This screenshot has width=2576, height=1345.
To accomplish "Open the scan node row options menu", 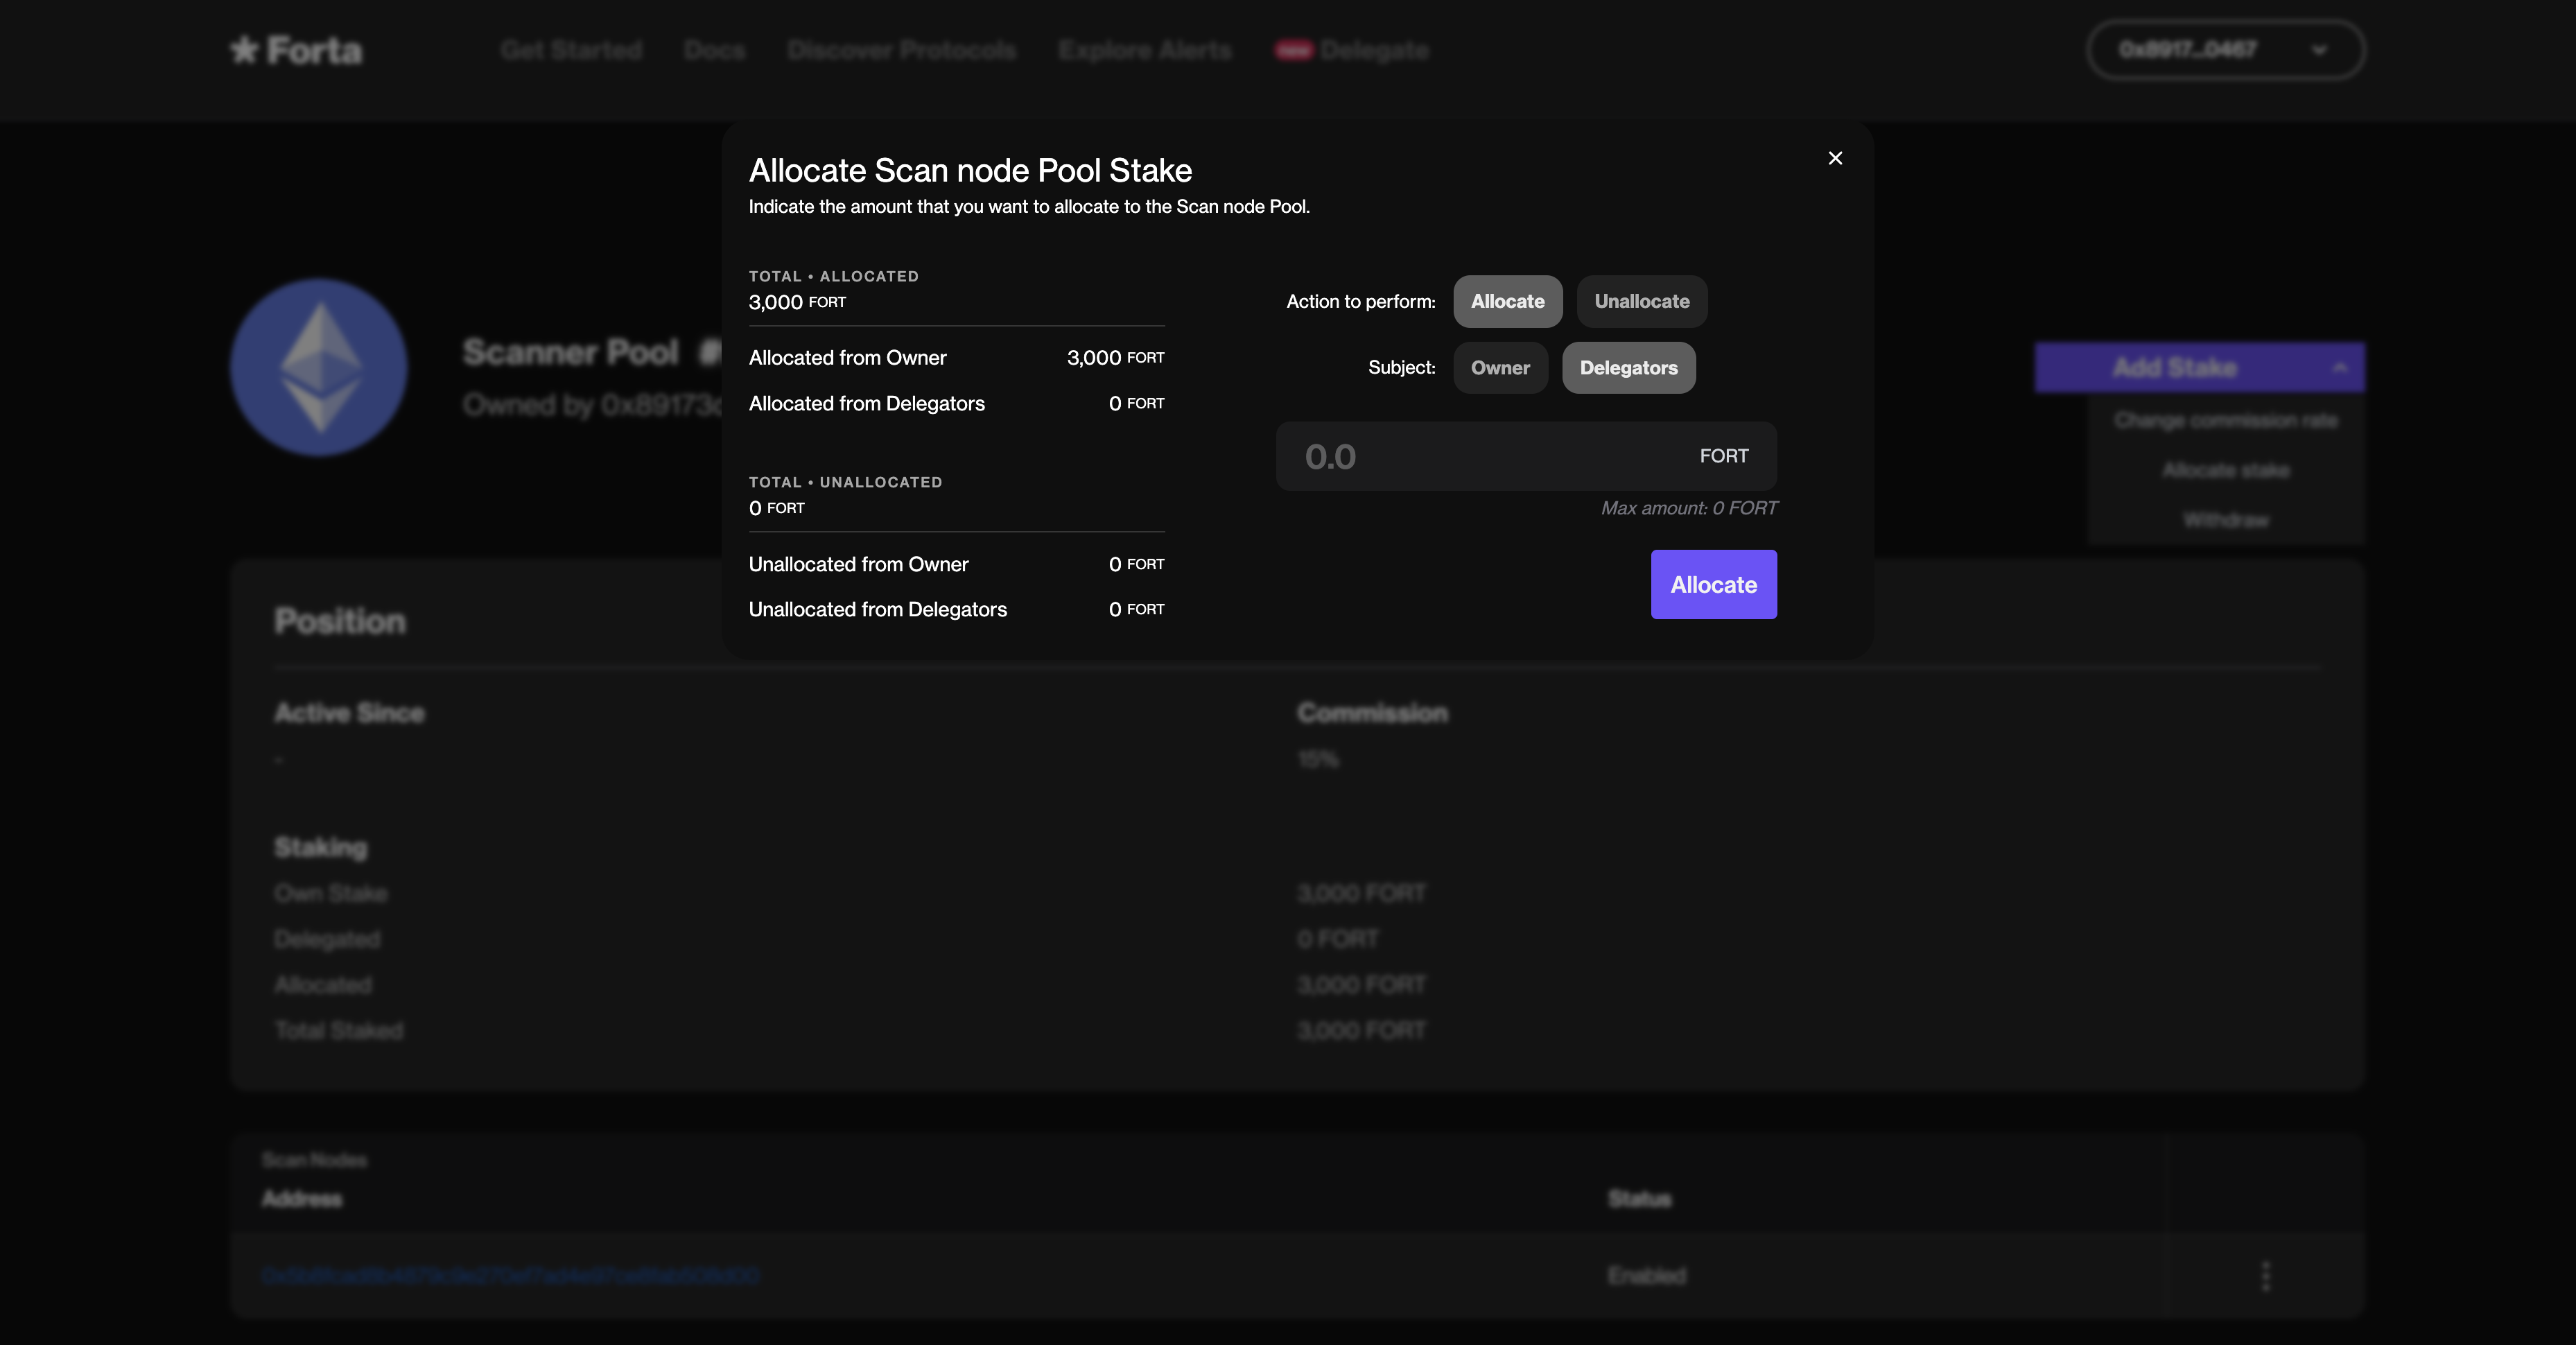I will click(2266, 1276).
